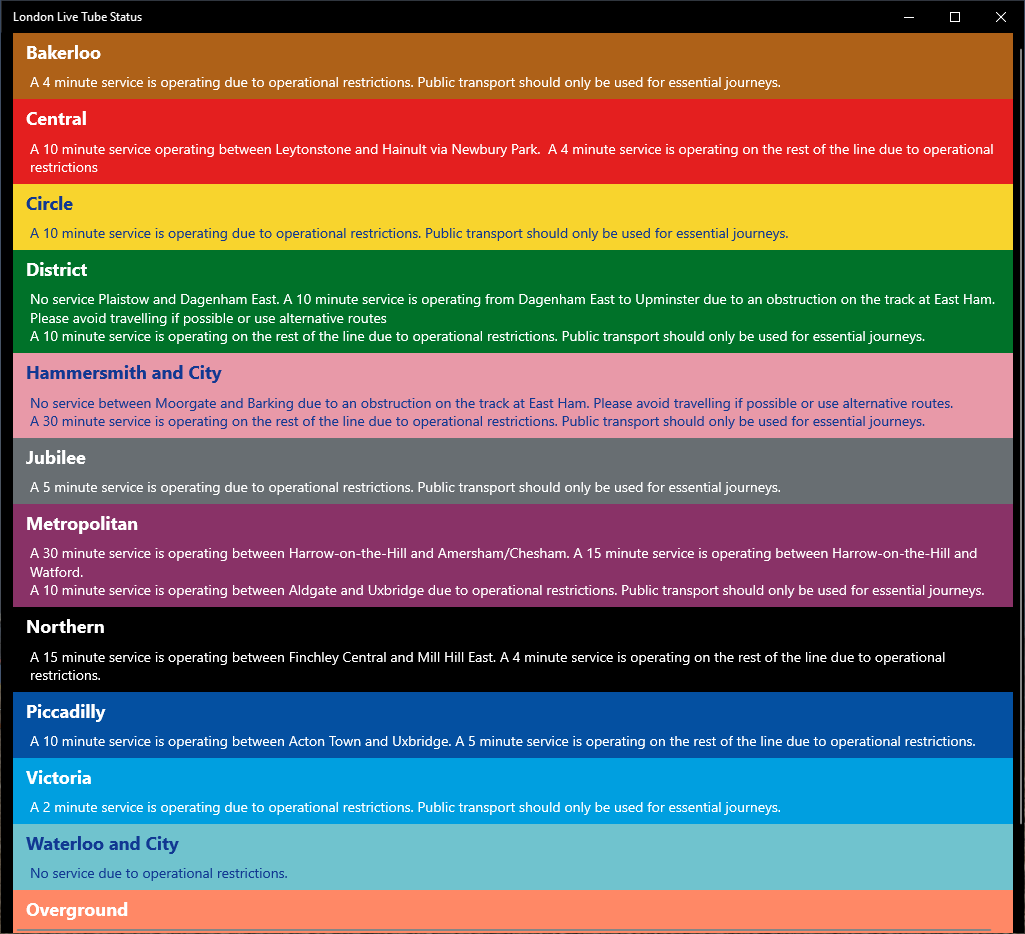
Task: Click Hammersmith's Moorgate and Barking status line
Action: [492, 404]
